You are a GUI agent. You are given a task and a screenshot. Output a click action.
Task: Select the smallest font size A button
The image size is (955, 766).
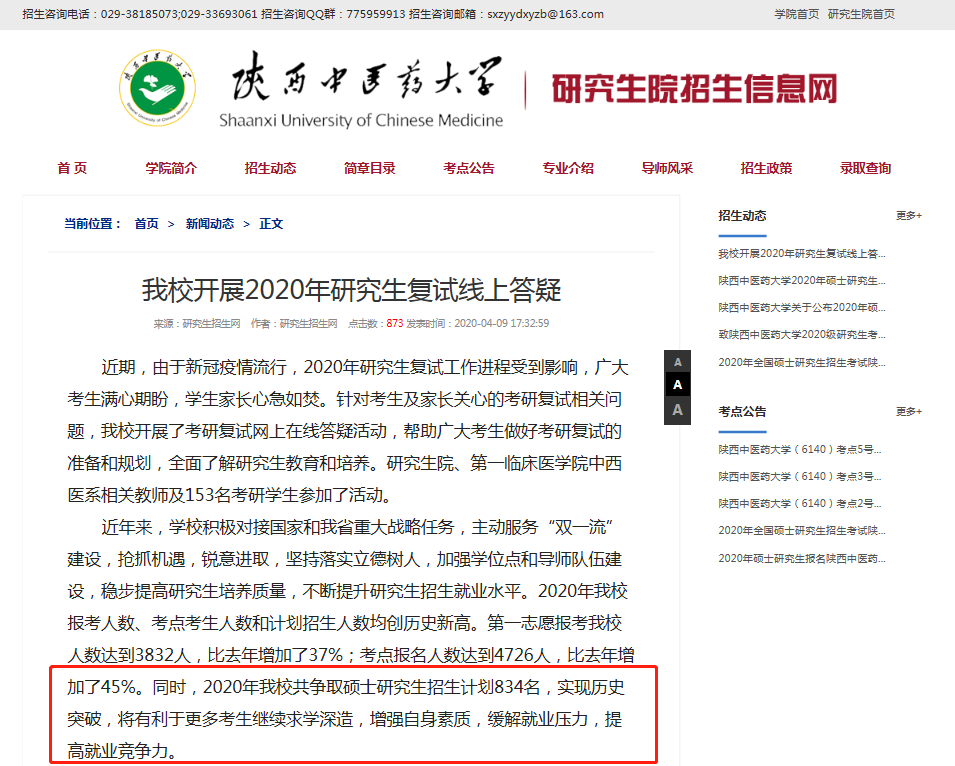tap(678, 362)
